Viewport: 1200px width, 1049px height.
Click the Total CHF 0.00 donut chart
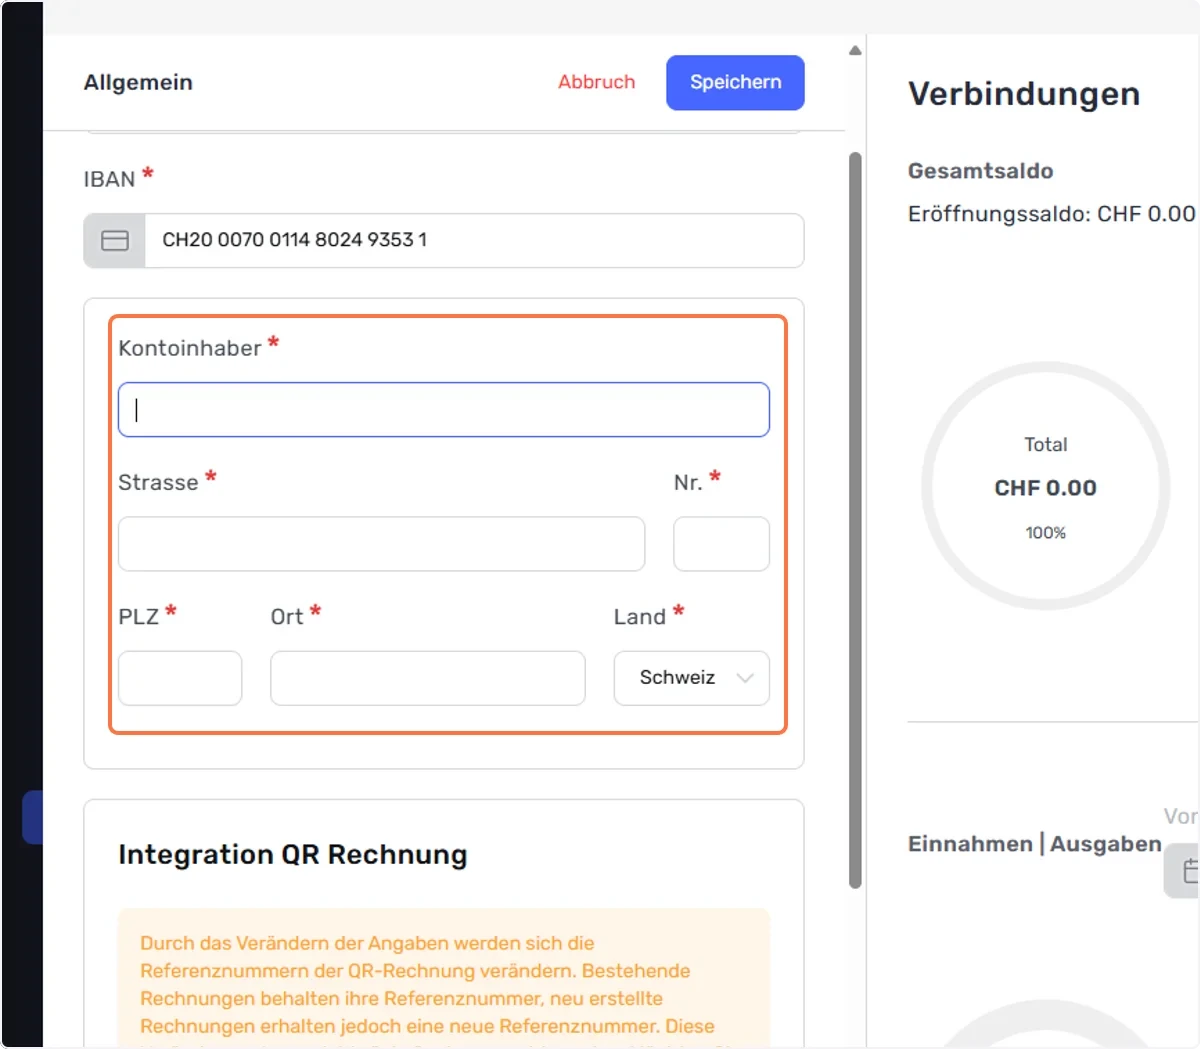tap(1046, 486)
